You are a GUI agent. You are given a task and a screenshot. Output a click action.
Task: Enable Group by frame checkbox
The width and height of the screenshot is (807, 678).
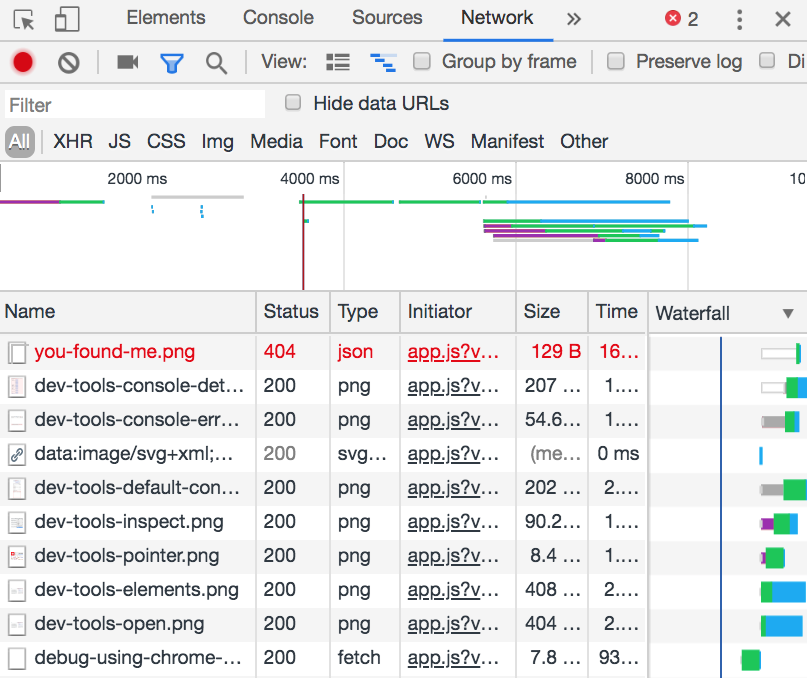422,61
